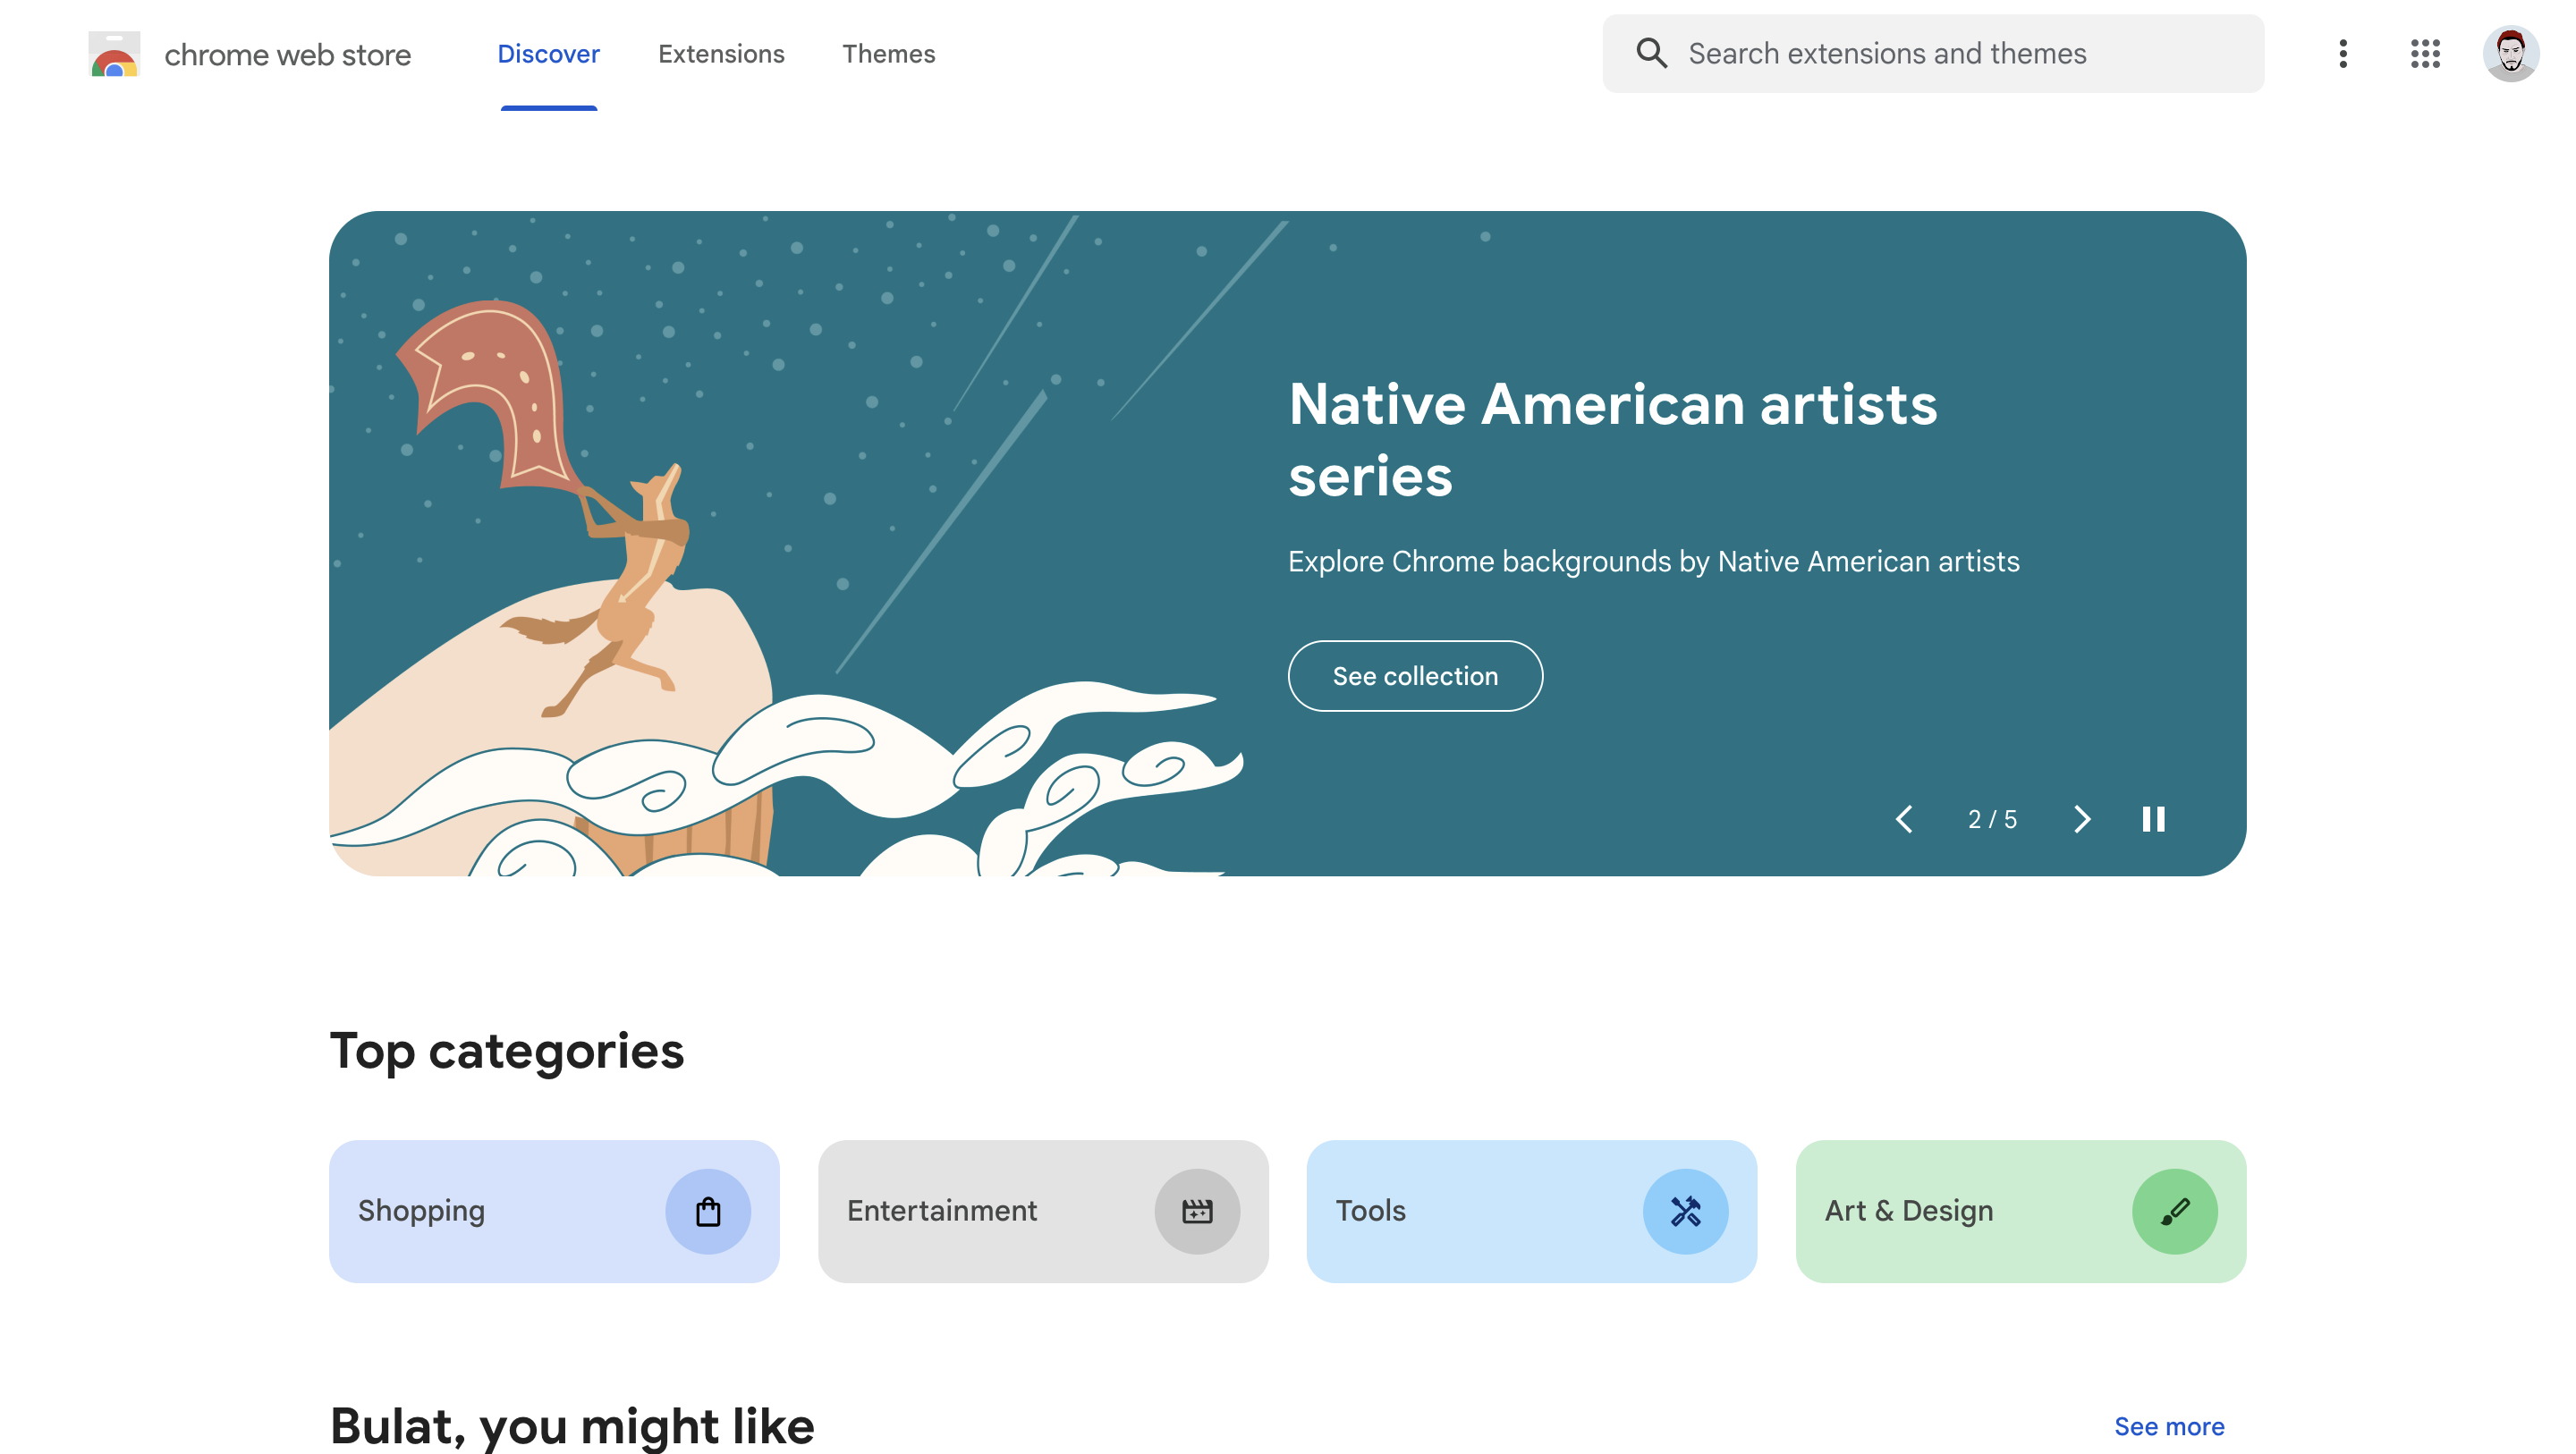The image size is (2576, 1454).
Task: Click the Shopping bag icon
Action: (708, 1211)
